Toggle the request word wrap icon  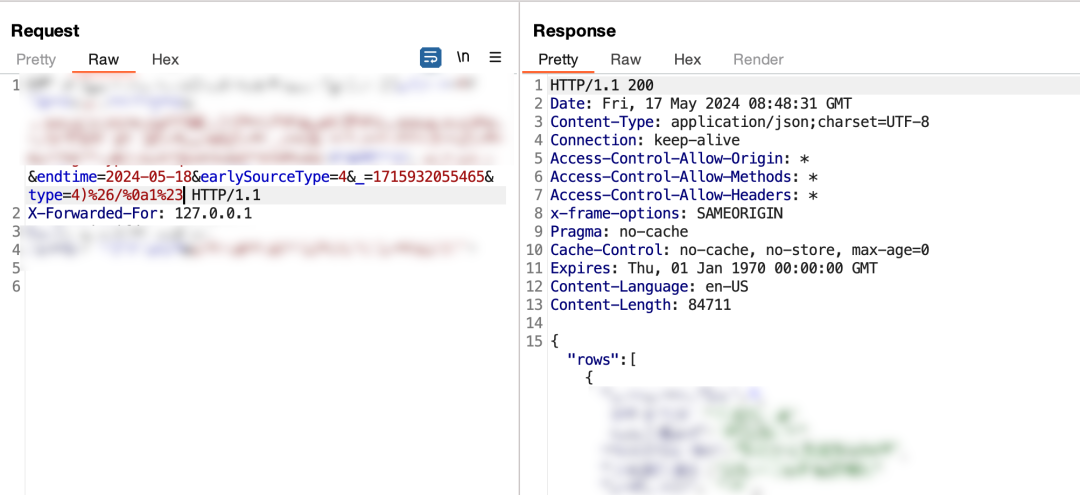point(430,58)
